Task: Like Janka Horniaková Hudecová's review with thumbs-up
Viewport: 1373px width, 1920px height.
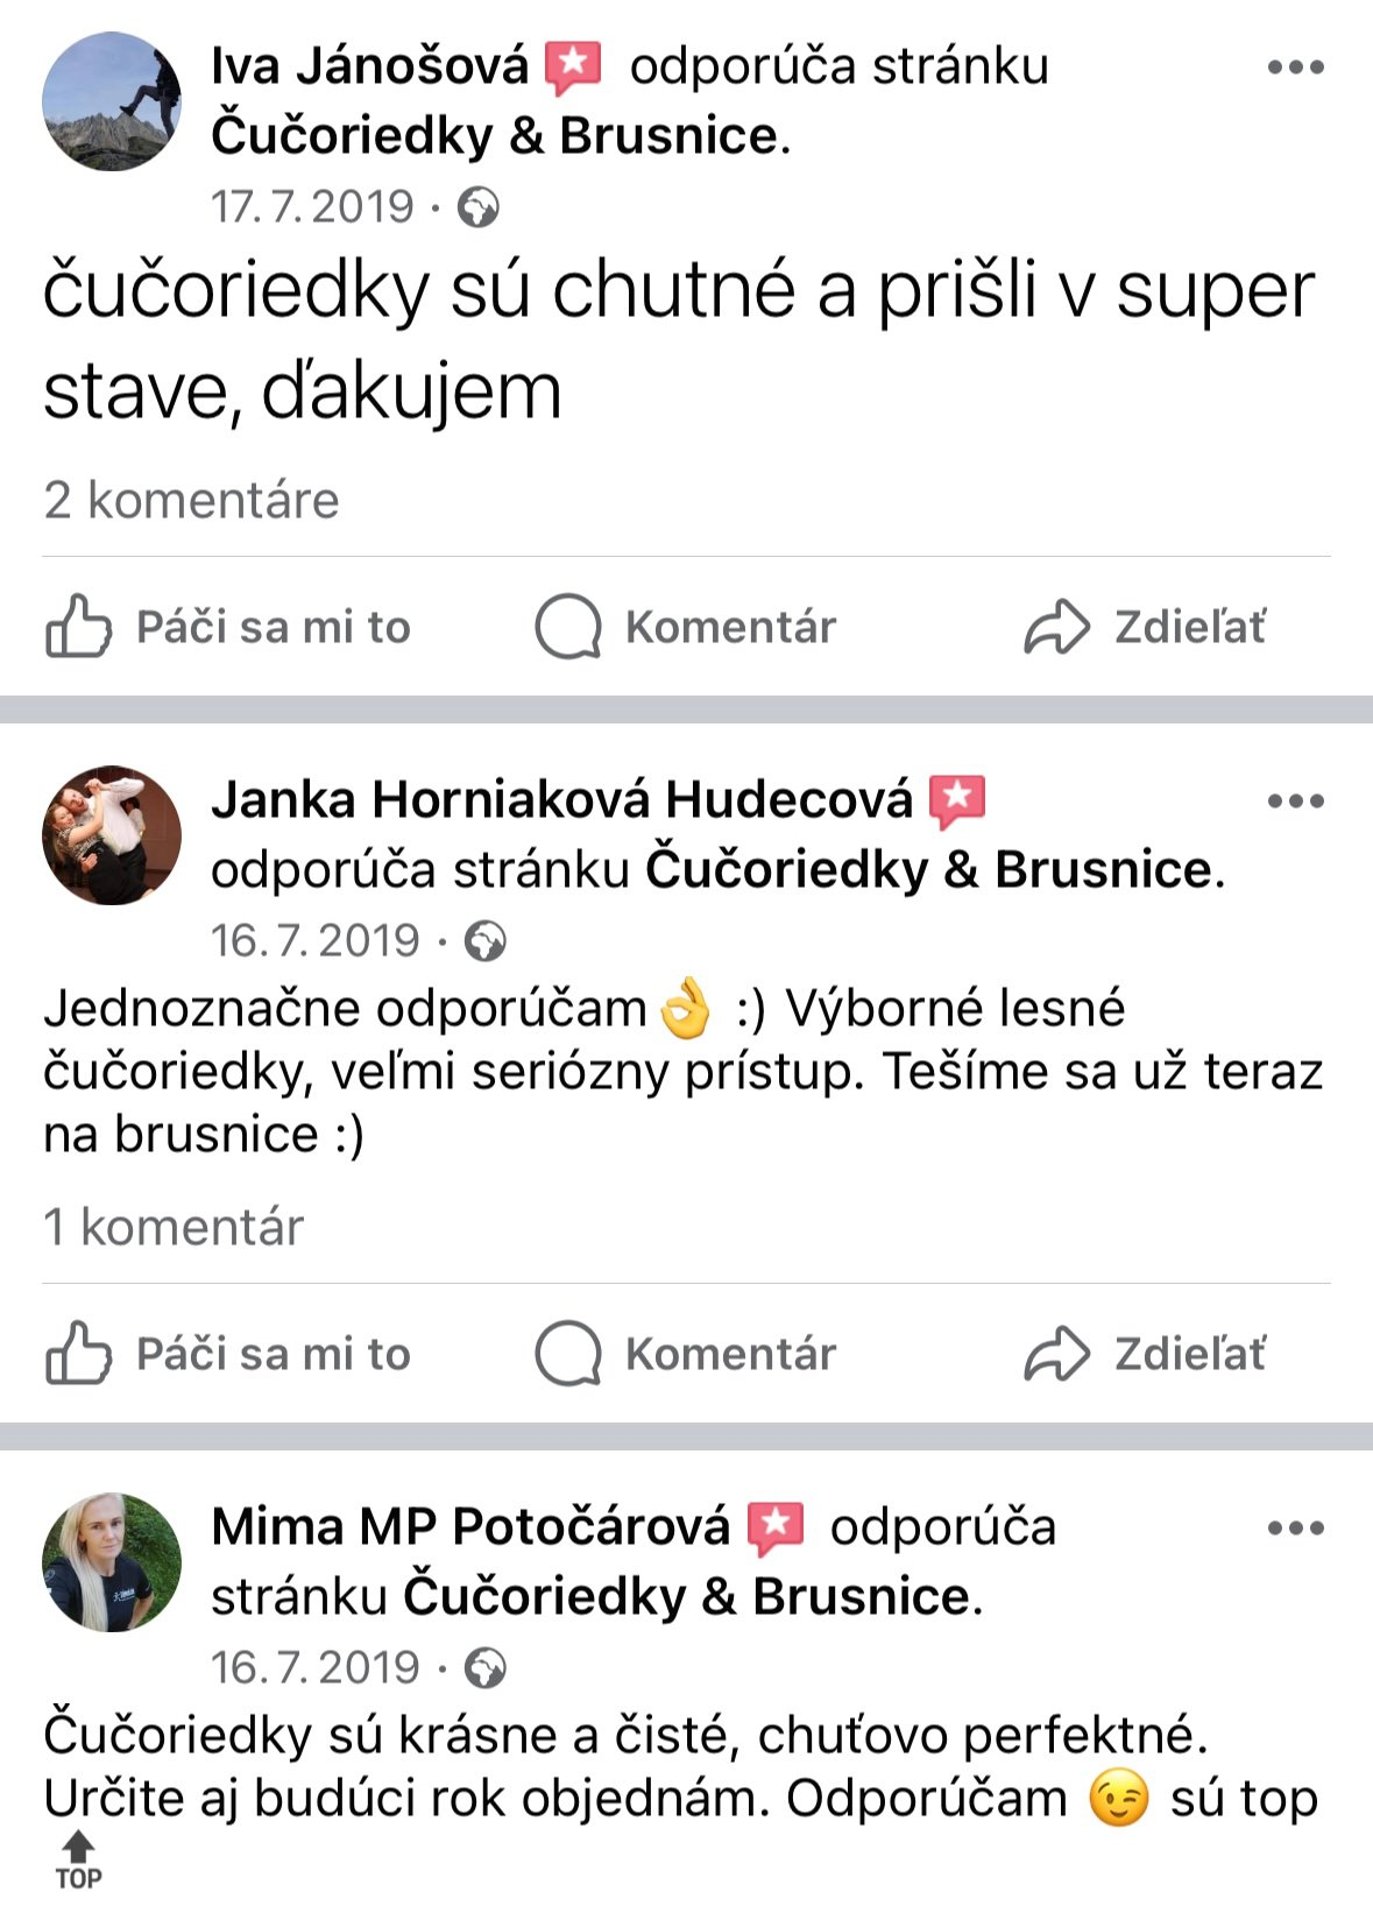Action: point(78,1354)
